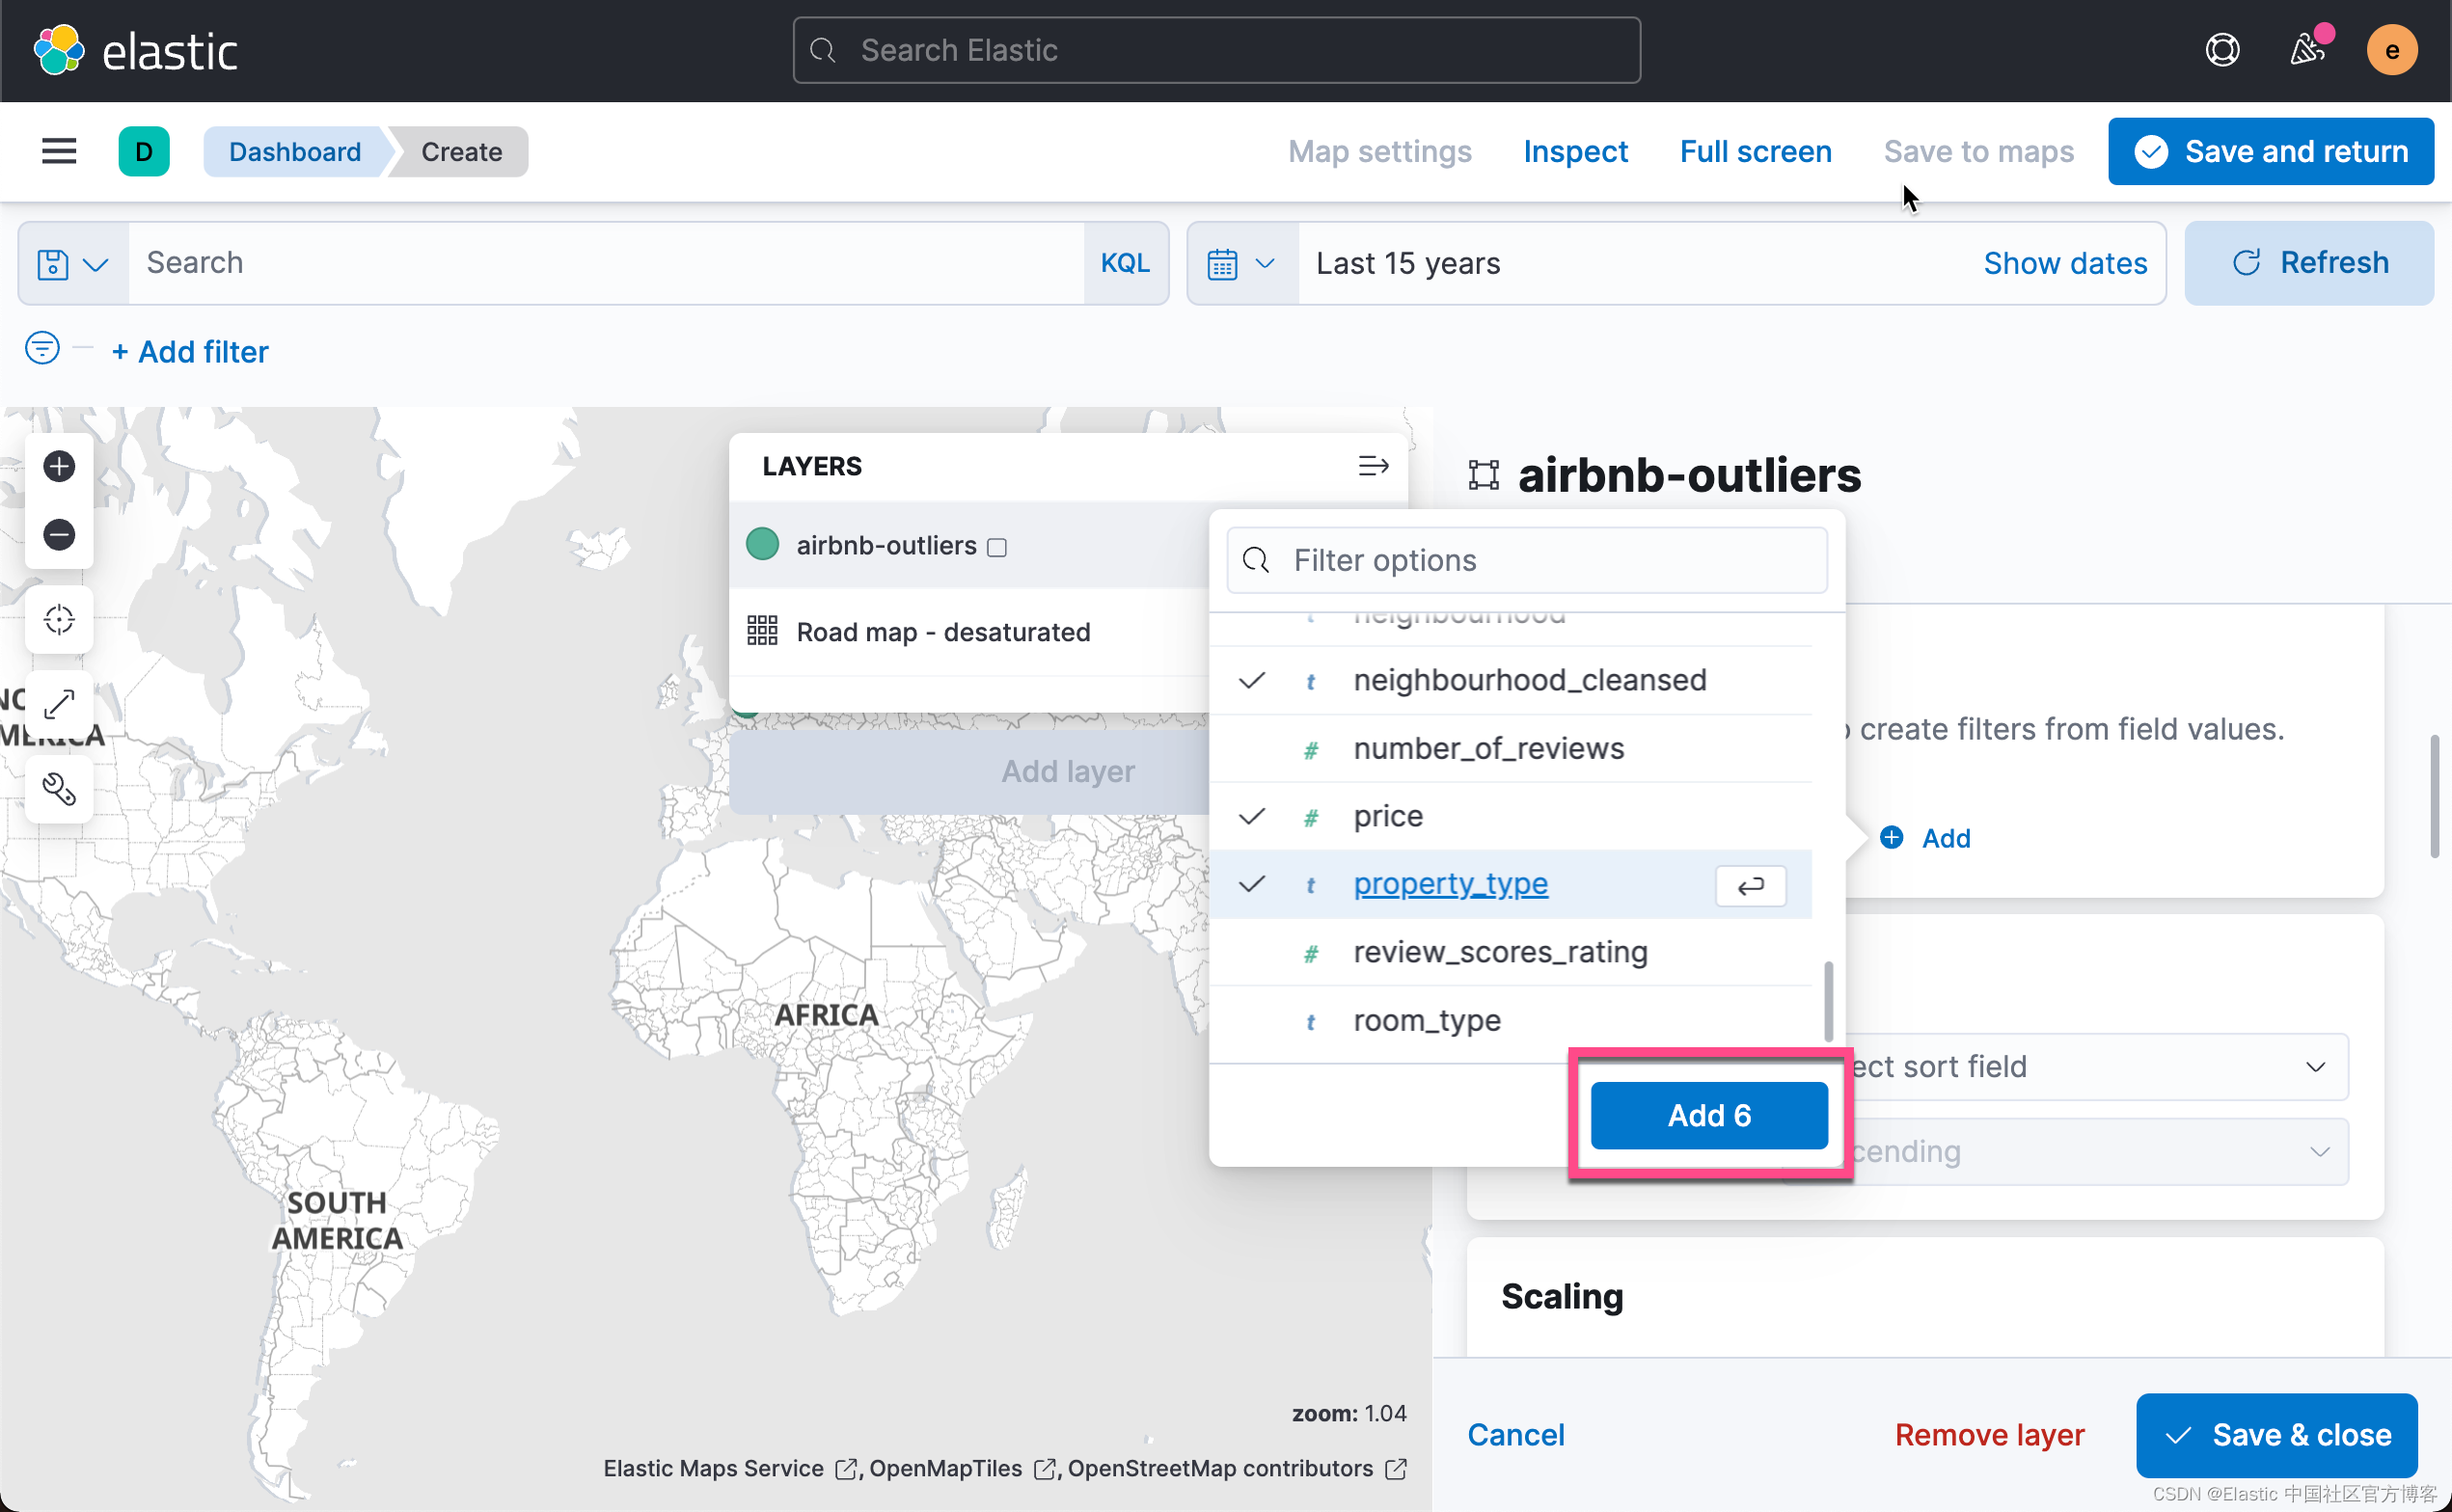Click the layer settings panel scrollbar
This screenshot has height=1512, width=2452.
[2434, 796]
